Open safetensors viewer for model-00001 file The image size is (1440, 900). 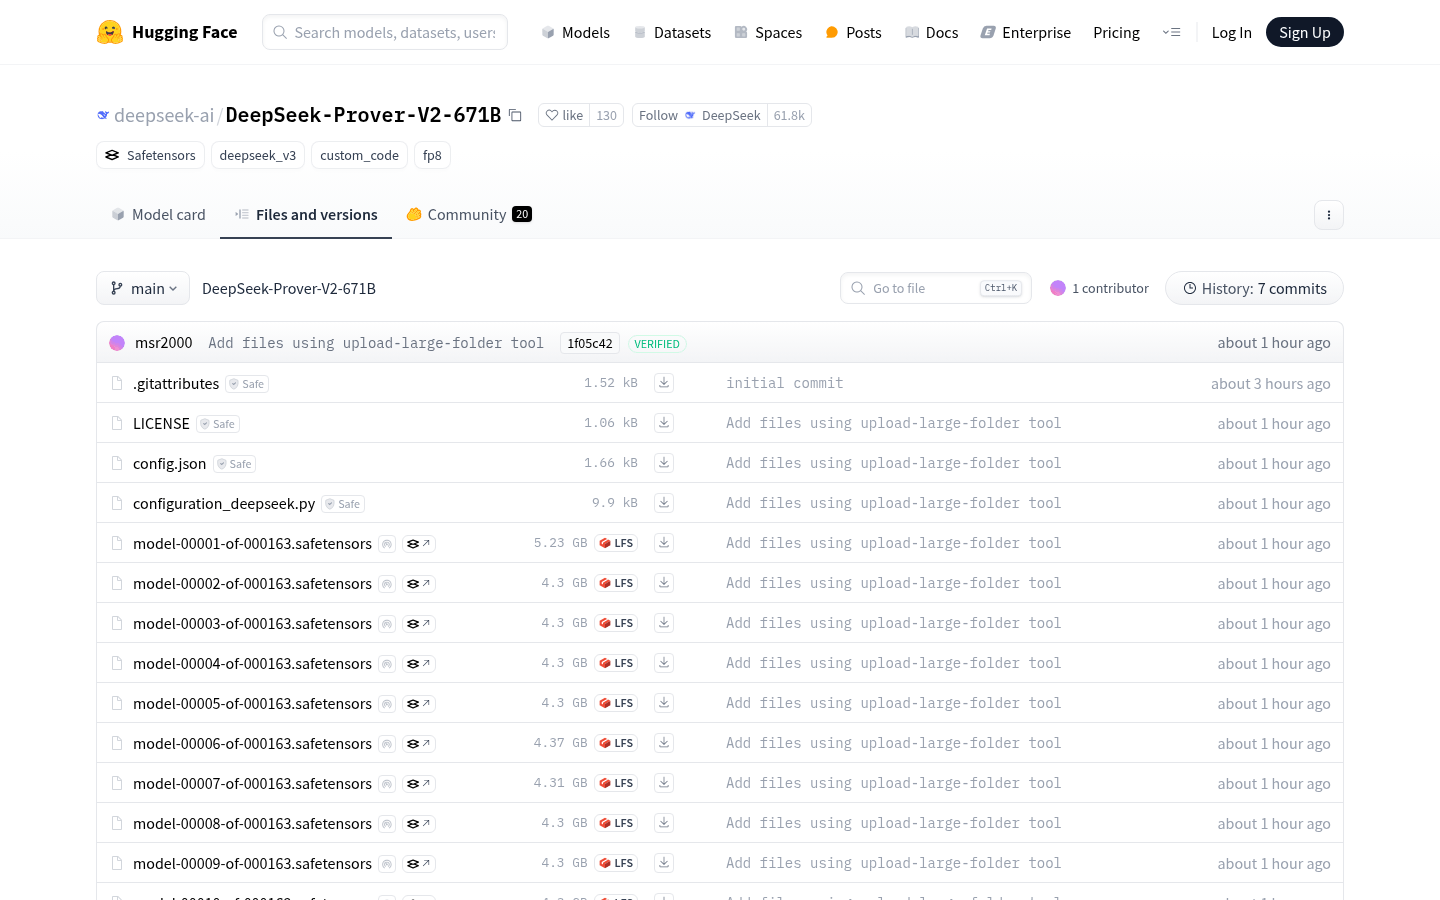[419, 544]
